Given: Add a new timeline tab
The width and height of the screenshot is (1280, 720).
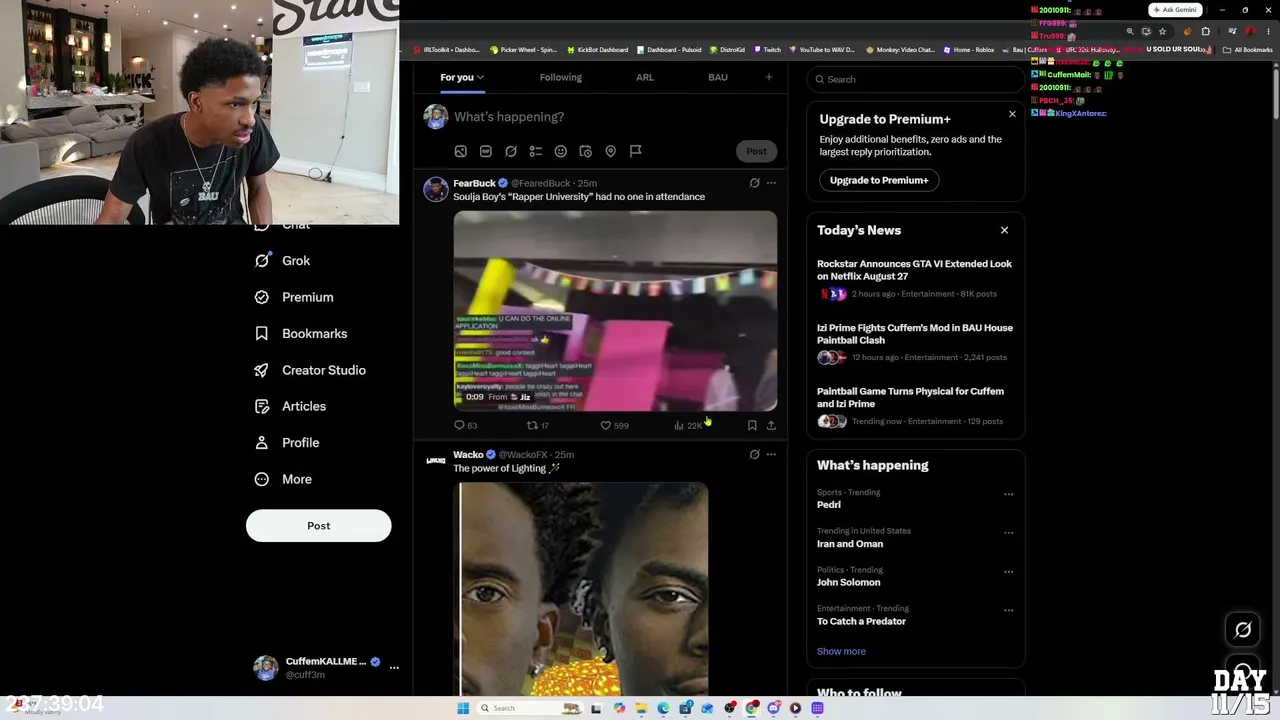Looking at the screenshot, I should pos(769,77).
